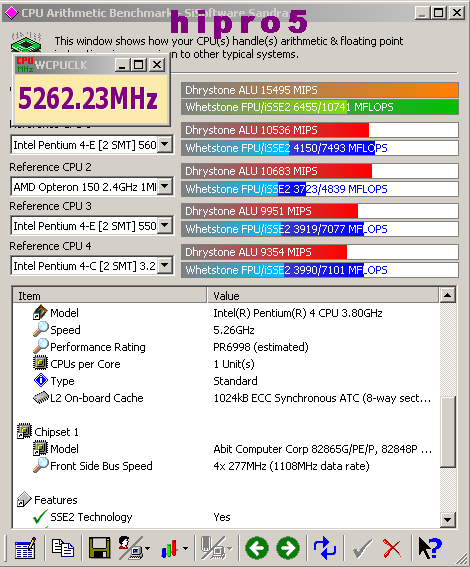Click the 'Standard' type value
The image size is (470, 567).
(x=235, y=381)
